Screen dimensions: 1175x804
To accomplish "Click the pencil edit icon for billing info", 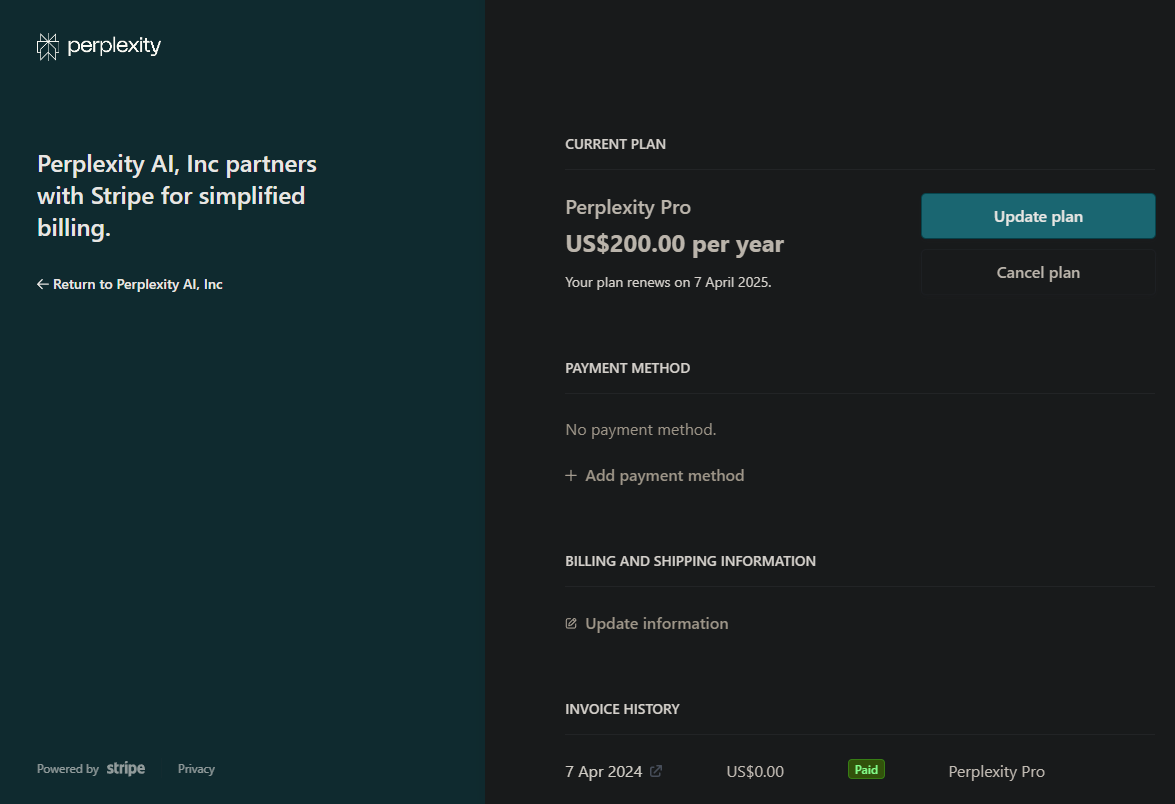I will click(x=571, y=624).
